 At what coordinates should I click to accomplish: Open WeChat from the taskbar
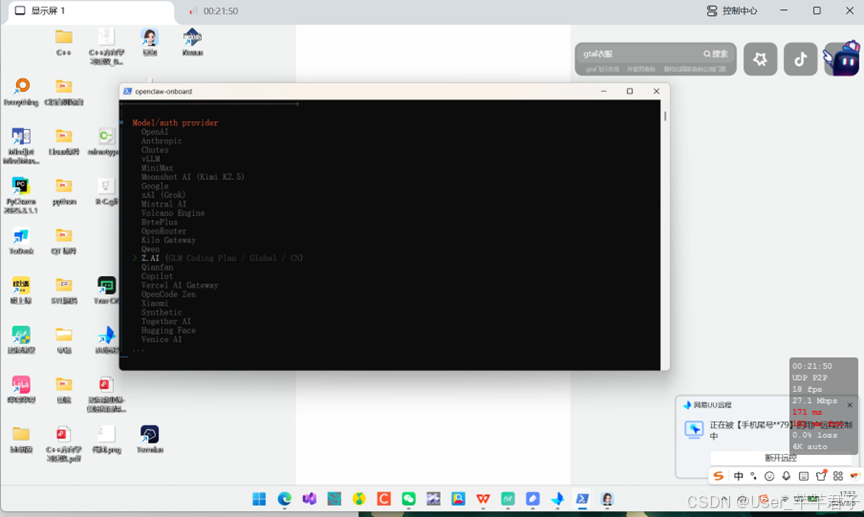pyautogui.click(x=408, y=499)
